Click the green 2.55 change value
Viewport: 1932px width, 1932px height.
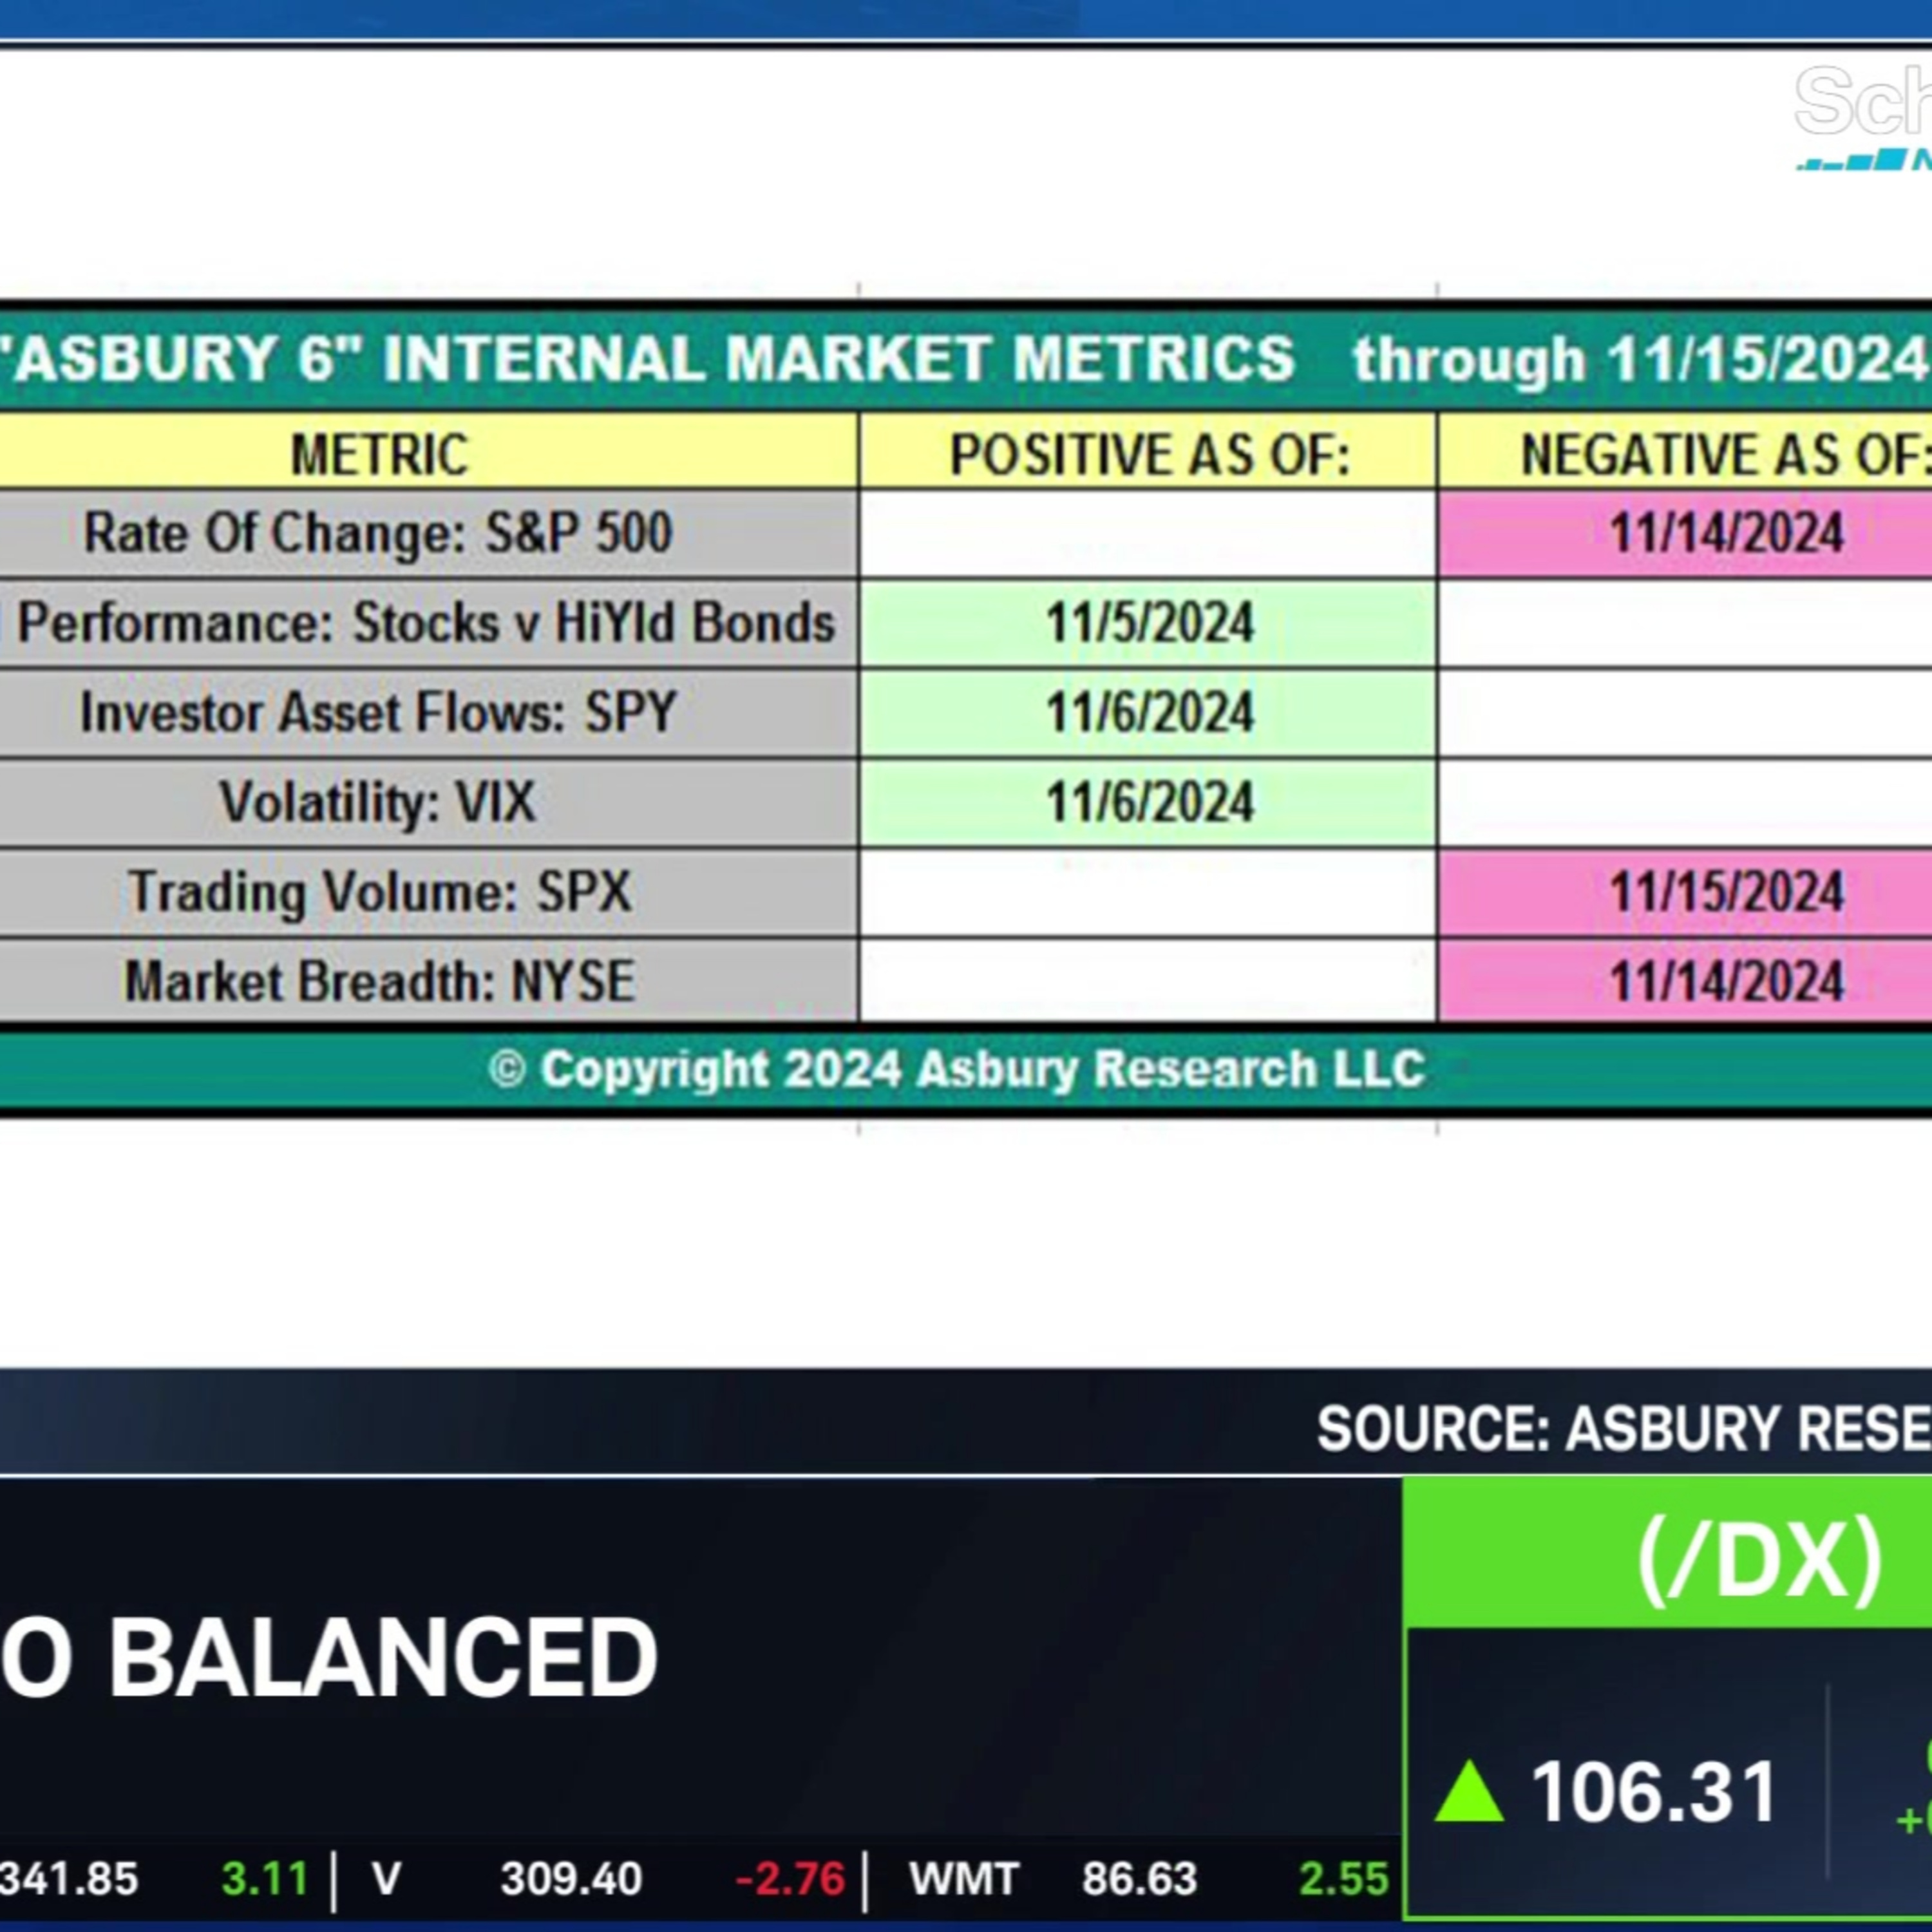tap(1343, 1879)
